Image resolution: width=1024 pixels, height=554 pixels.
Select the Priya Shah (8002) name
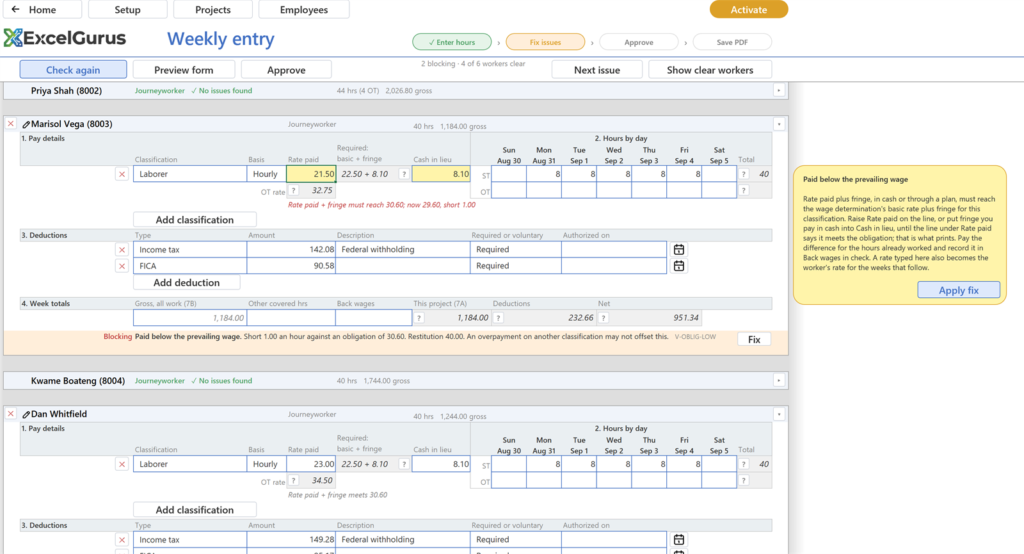coord(67,91)
